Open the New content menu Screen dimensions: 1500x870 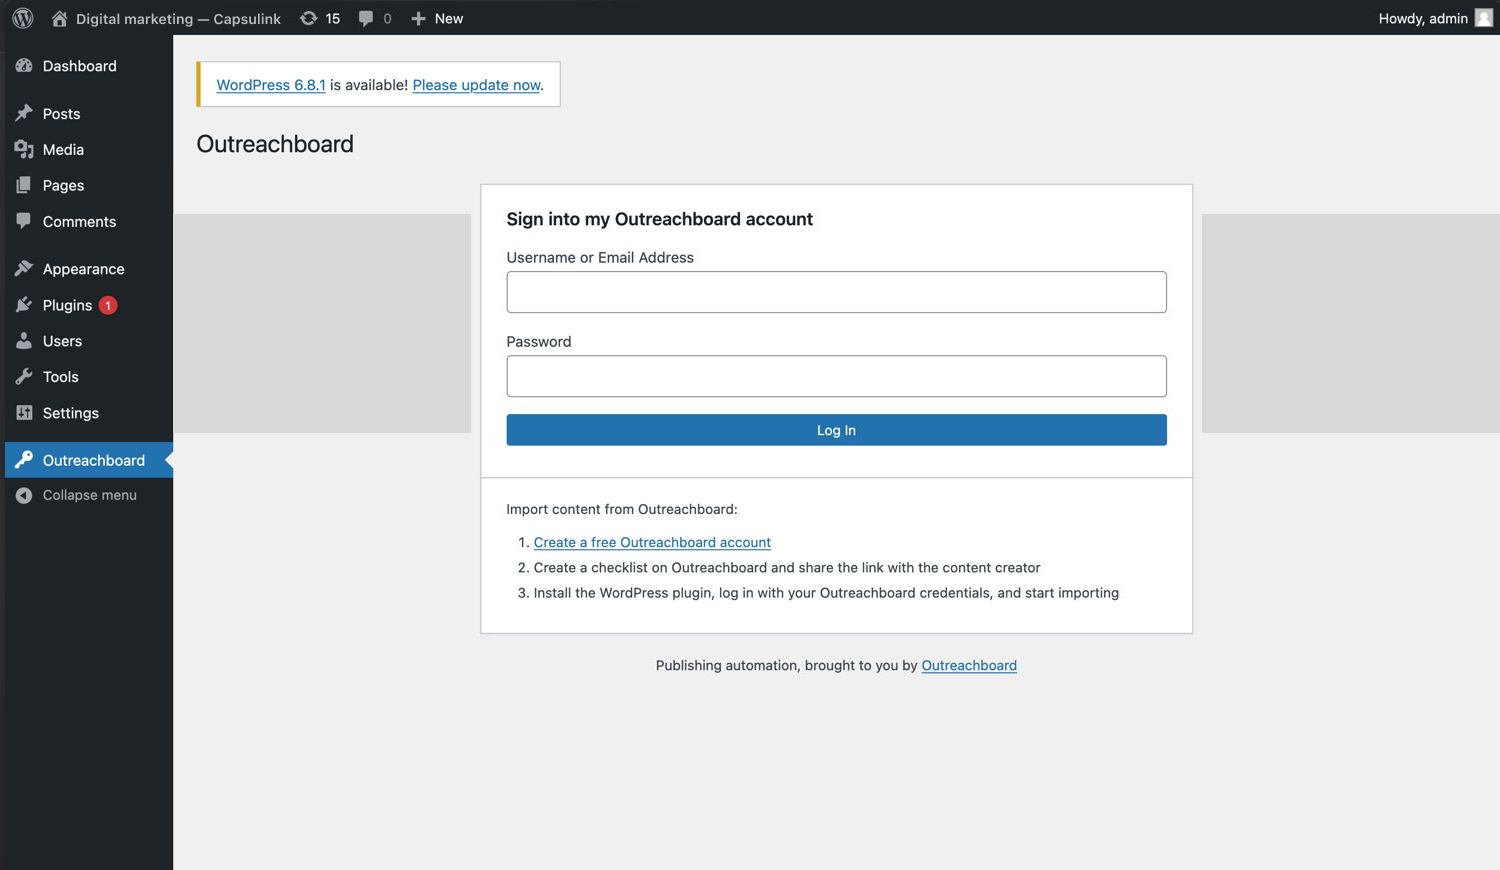click(437, 18)
